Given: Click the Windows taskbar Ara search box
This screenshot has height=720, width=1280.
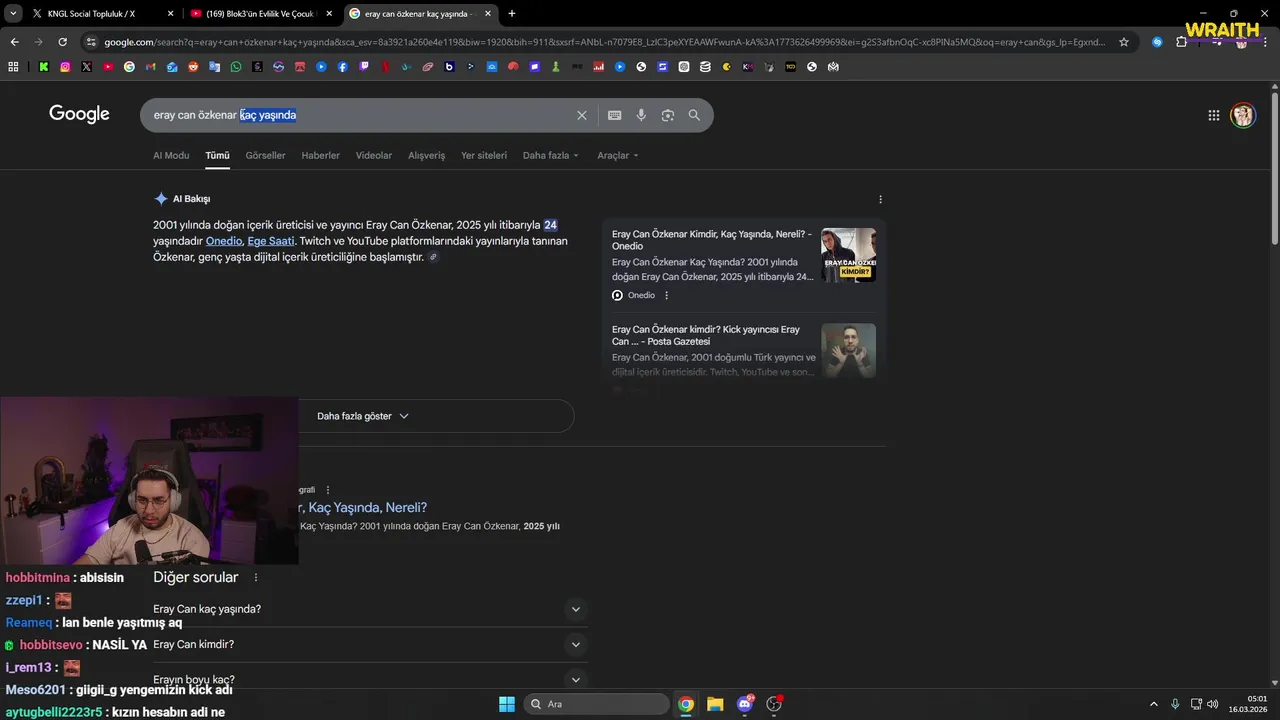Looking at the screenshot, I should coord(597,704).
